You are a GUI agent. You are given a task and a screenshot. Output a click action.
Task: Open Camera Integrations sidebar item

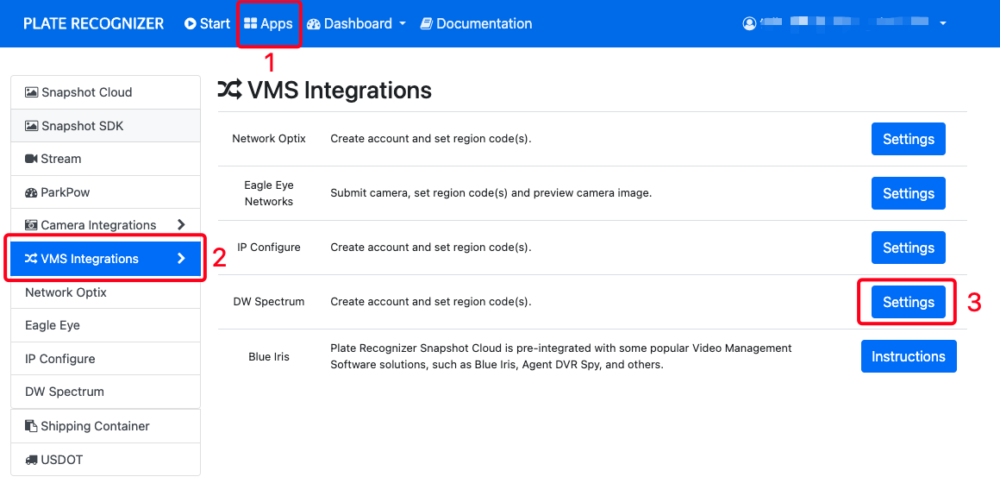click(106, 225)
